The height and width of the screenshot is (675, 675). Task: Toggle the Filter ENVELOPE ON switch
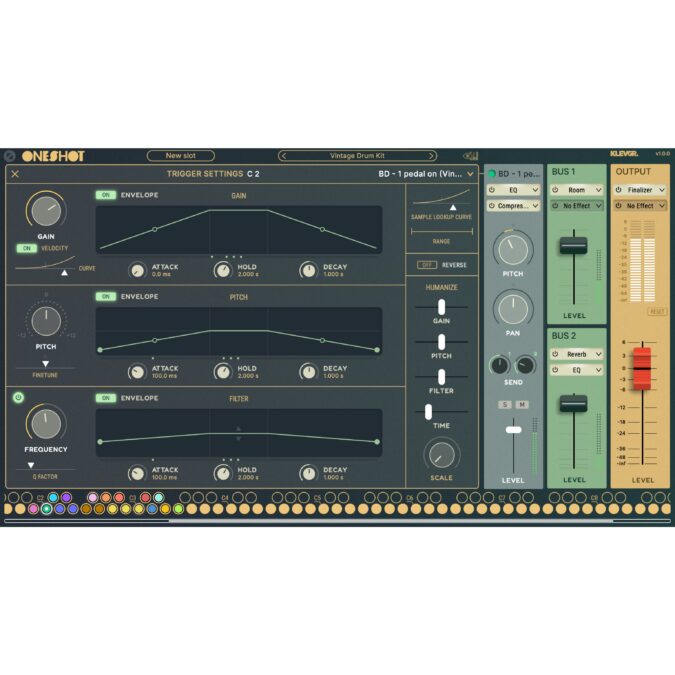(106, 398)
